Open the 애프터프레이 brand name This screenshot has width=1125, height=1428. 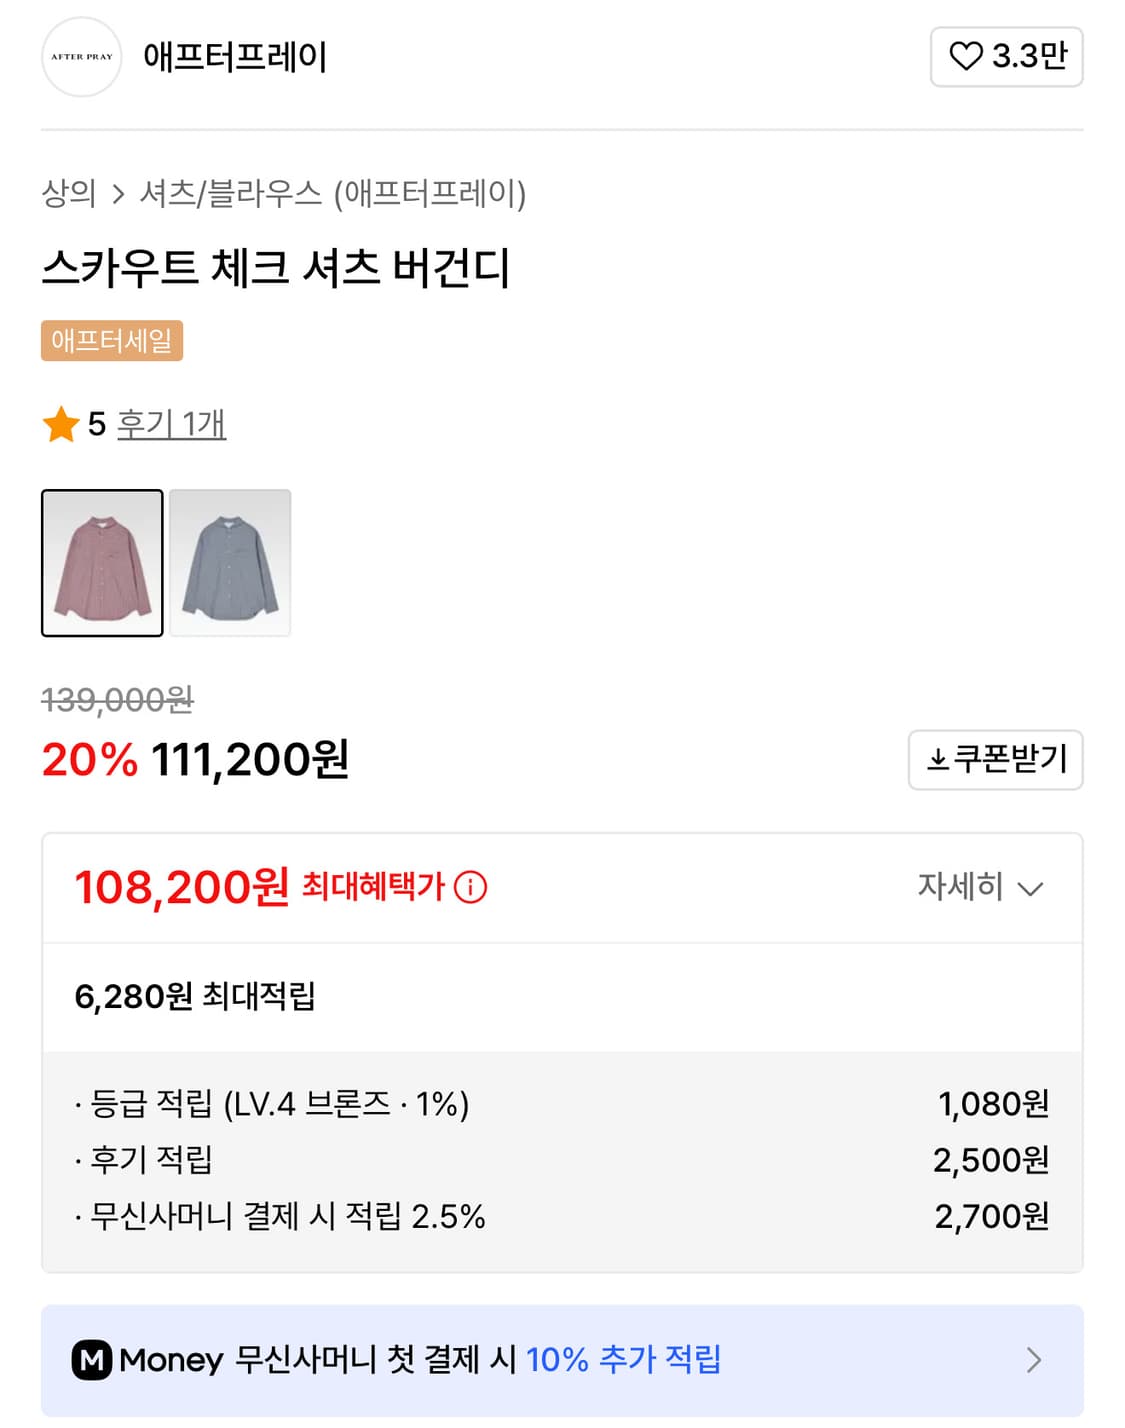click(x=235, y=57)
